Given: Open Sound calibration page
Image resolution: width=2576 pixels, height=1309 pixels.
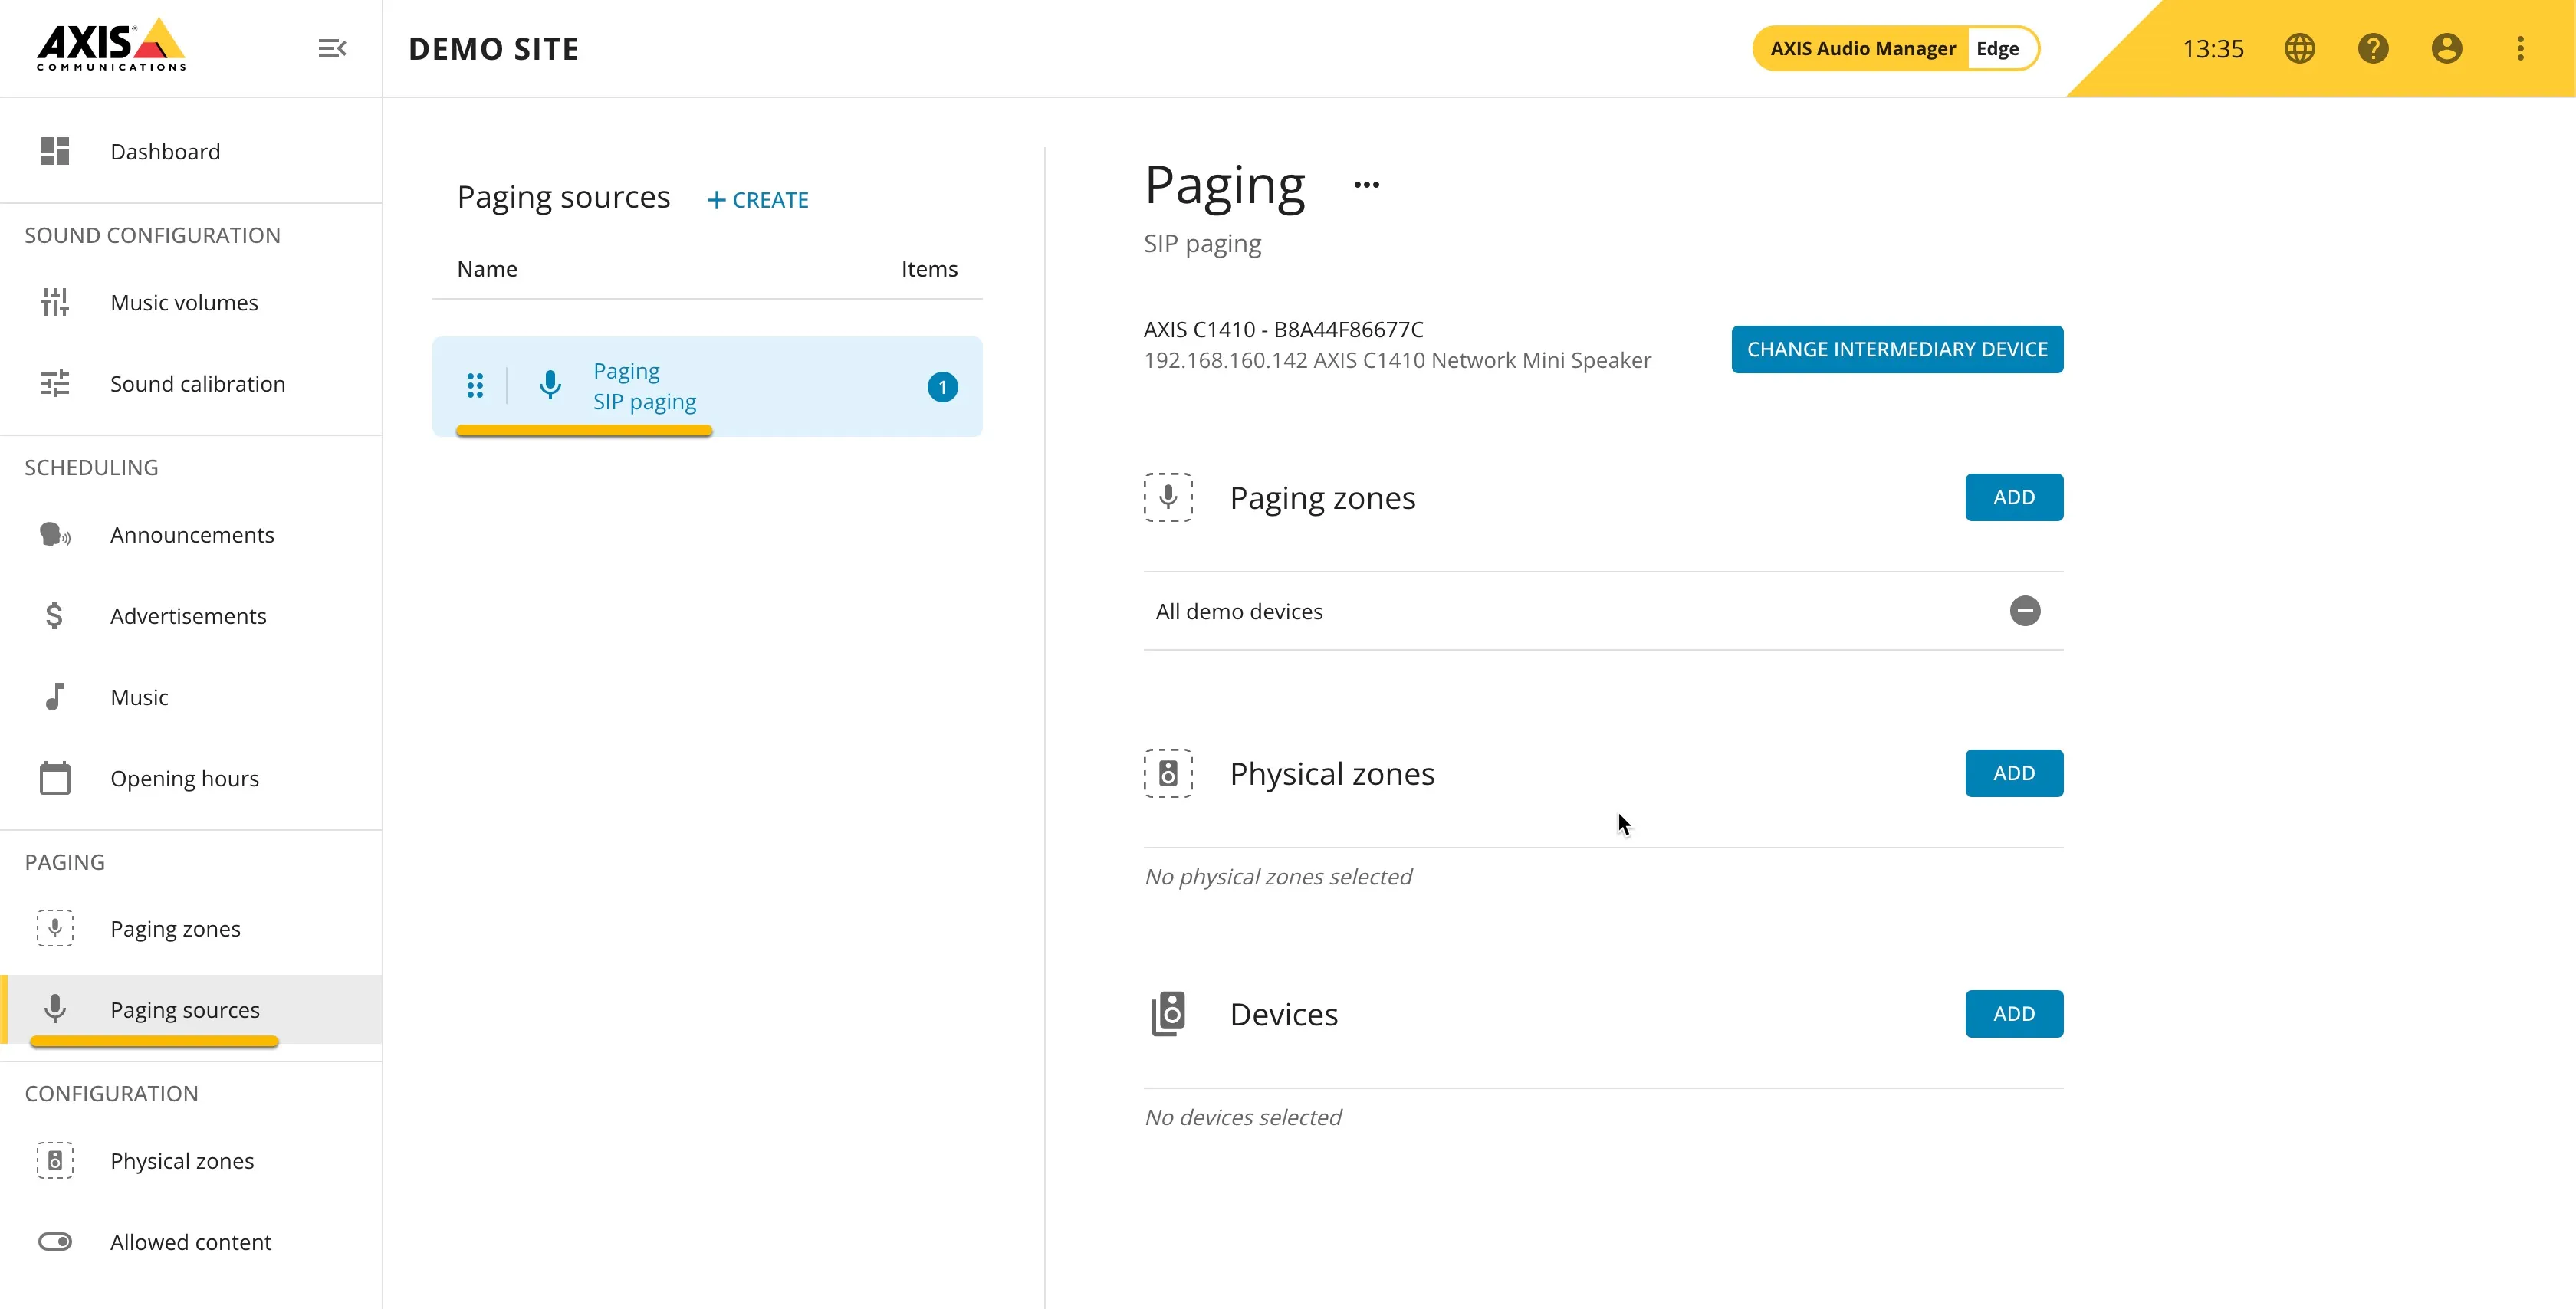Looking at the screenshot, I should [x=191, y=383].
